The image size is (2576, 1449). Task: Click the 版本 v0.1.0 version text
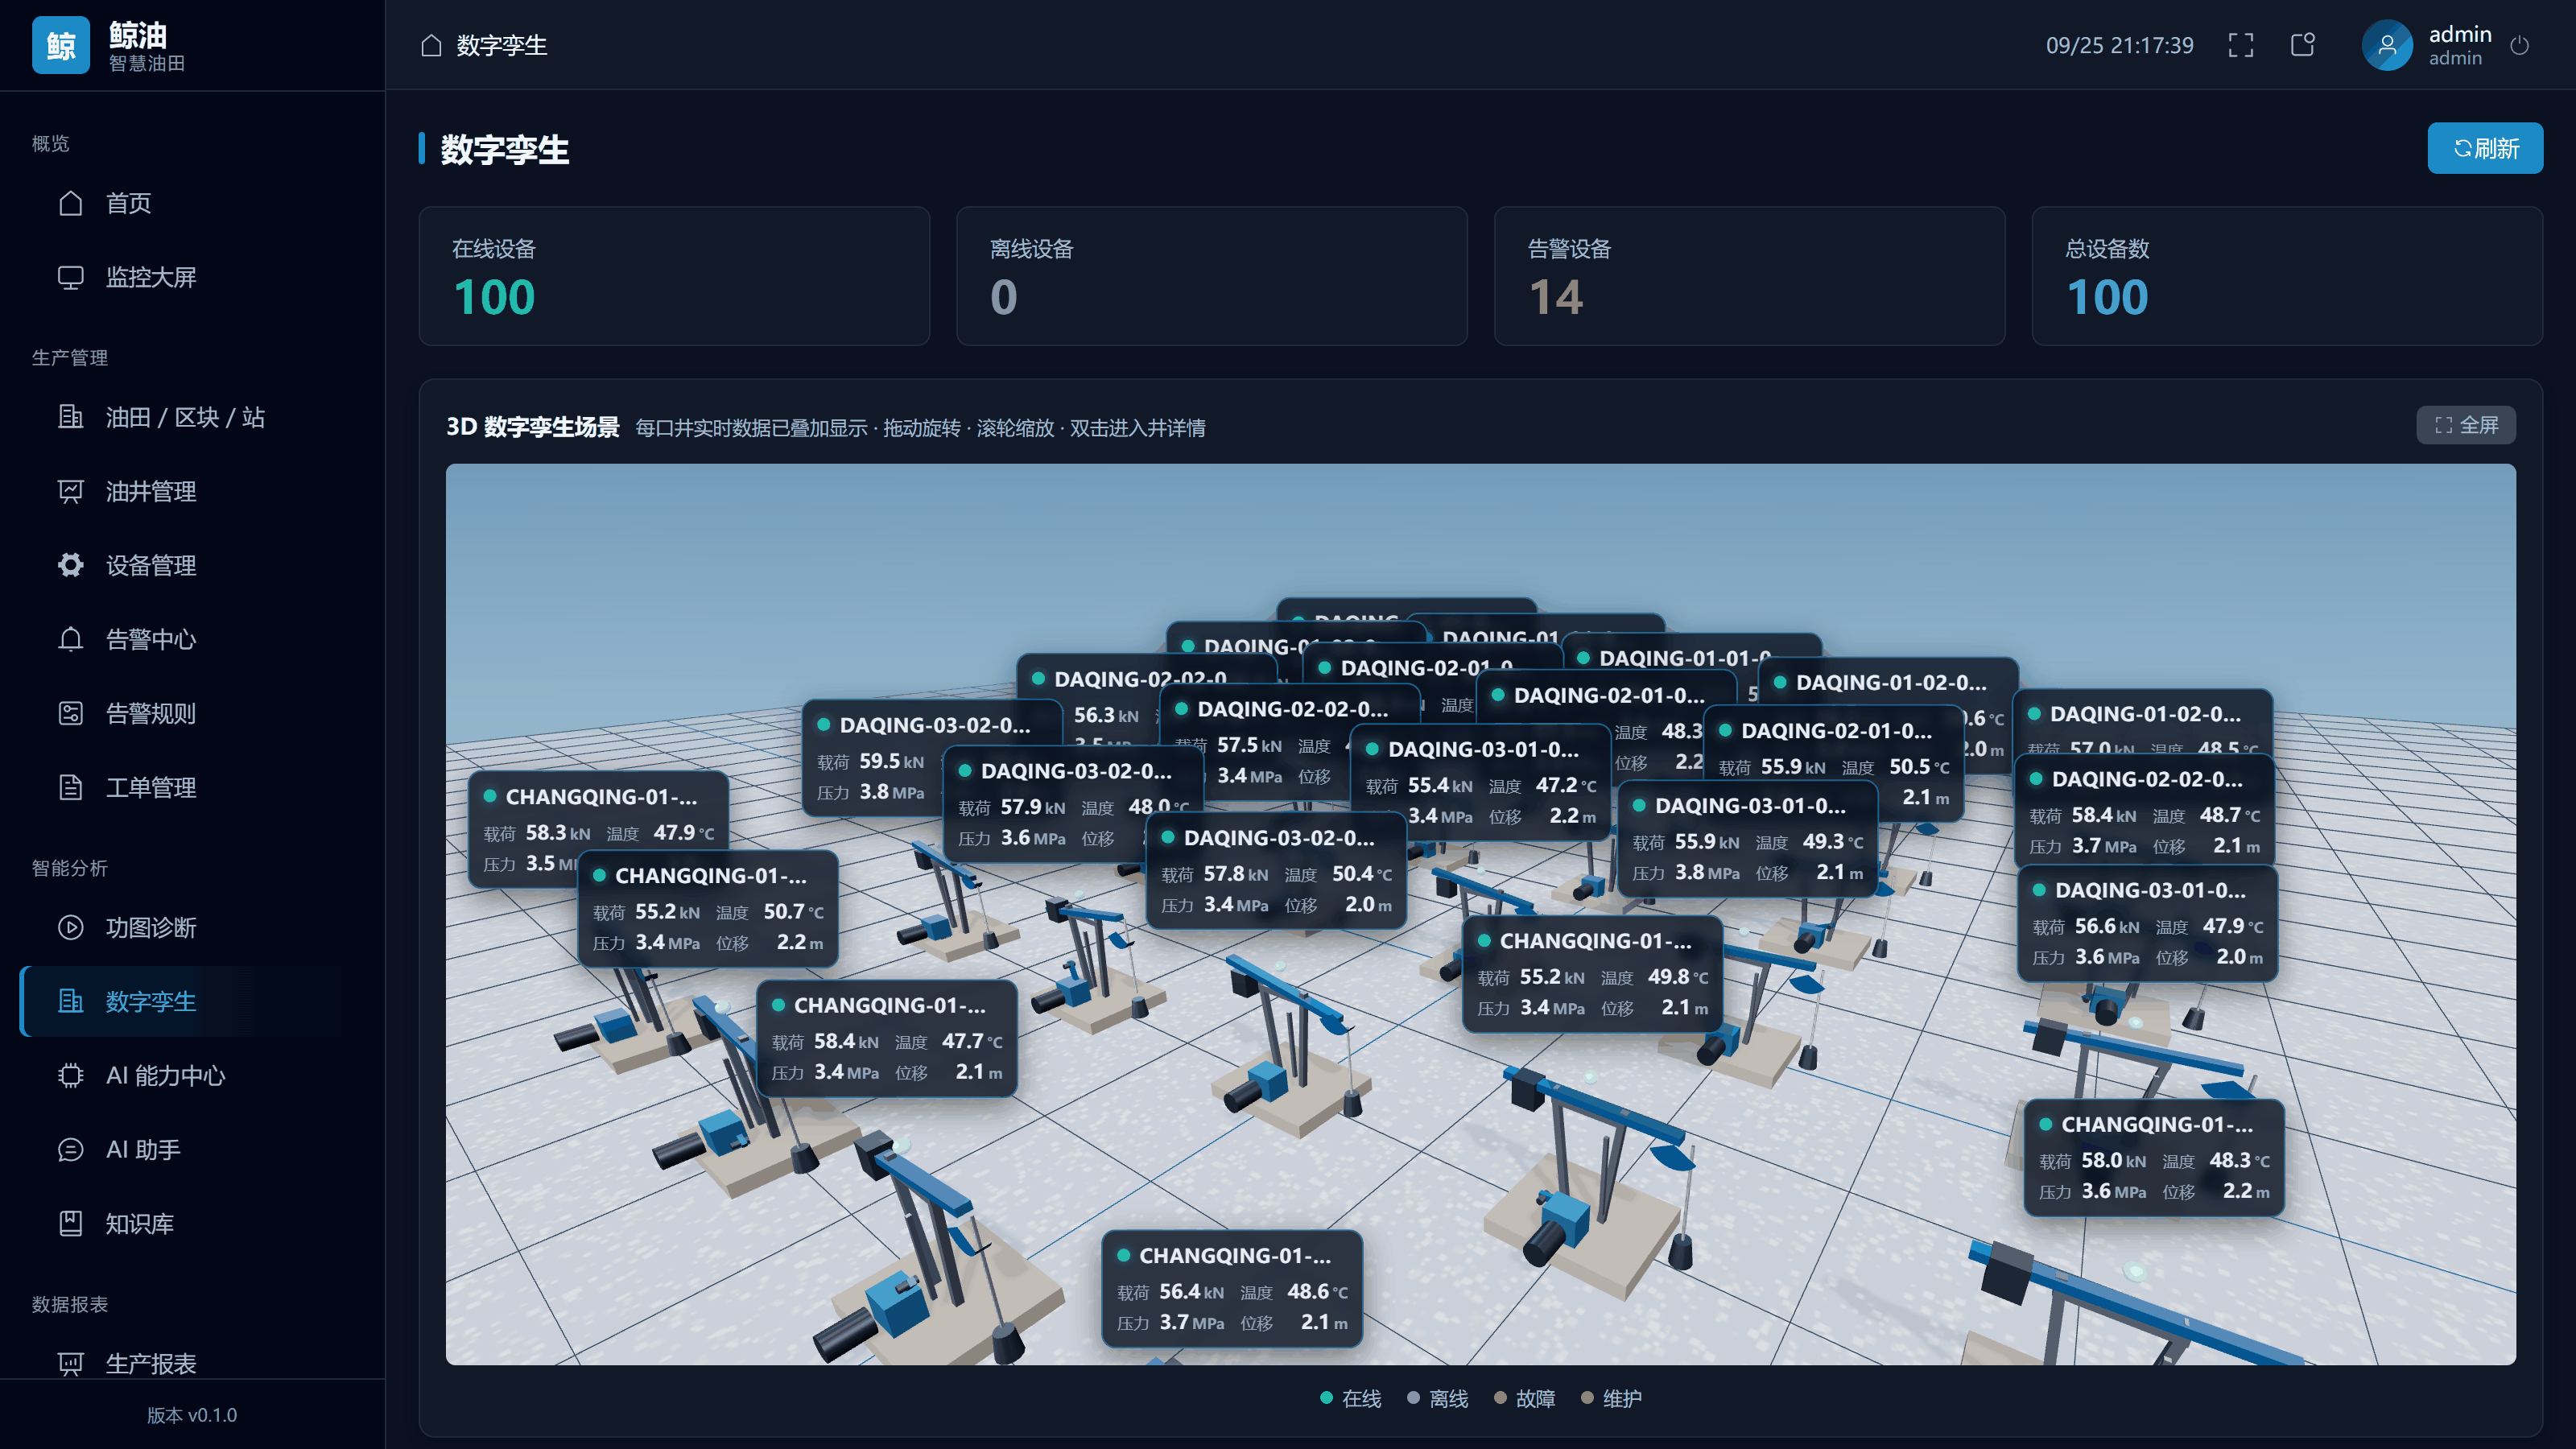coord(192,1414)
